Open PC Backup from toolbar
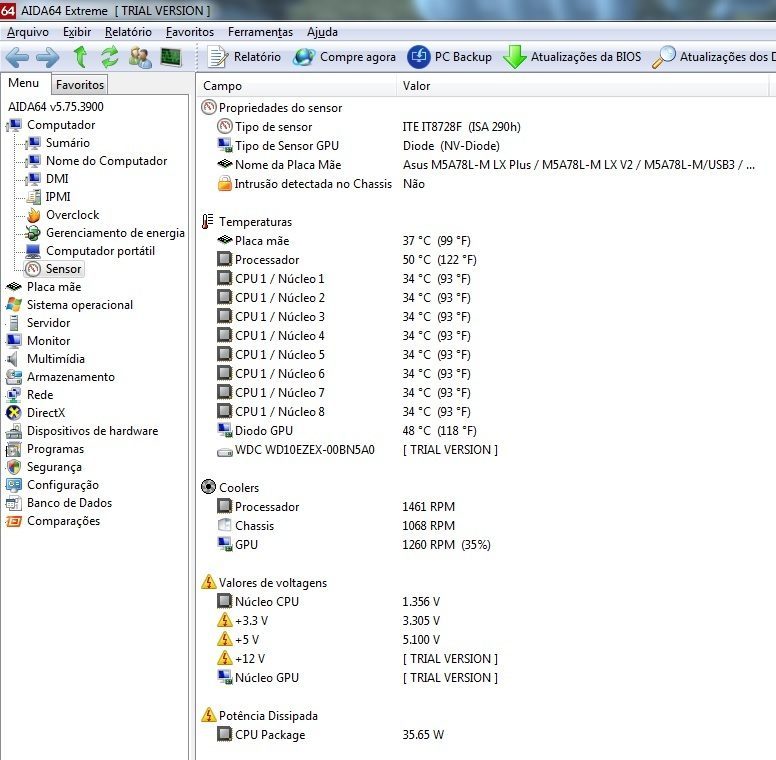The height and width of the screenshot is (760, 776). (x=449, y=57)
